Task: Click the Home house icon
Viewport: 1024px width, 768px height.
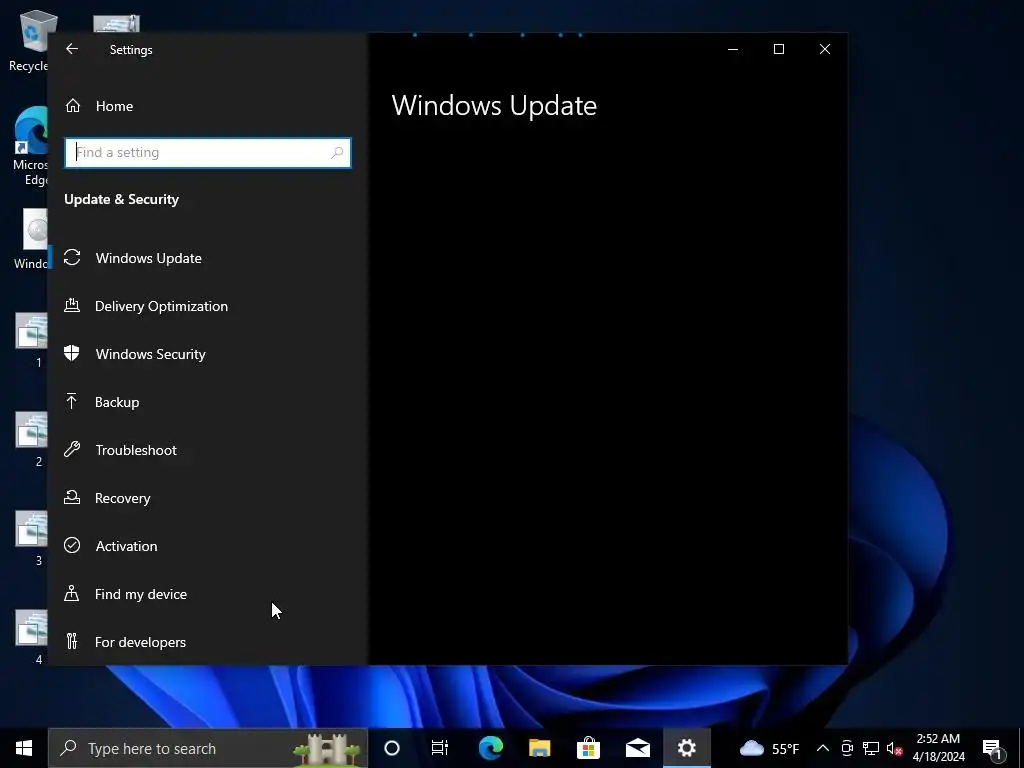Action: 72,105
